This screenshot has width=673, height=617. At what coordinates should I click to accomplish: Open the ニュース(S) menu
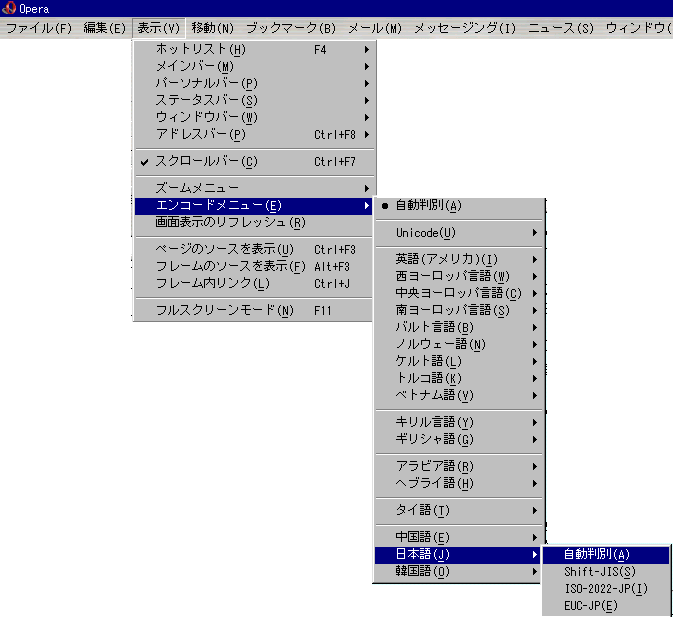561,28
